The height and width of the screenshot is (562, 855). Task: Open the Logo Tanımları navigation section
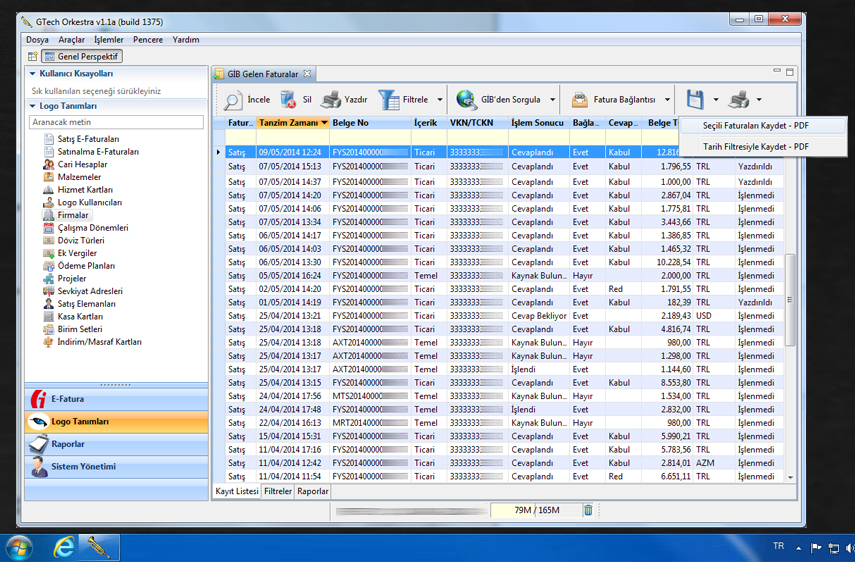(x=116, y=421)
